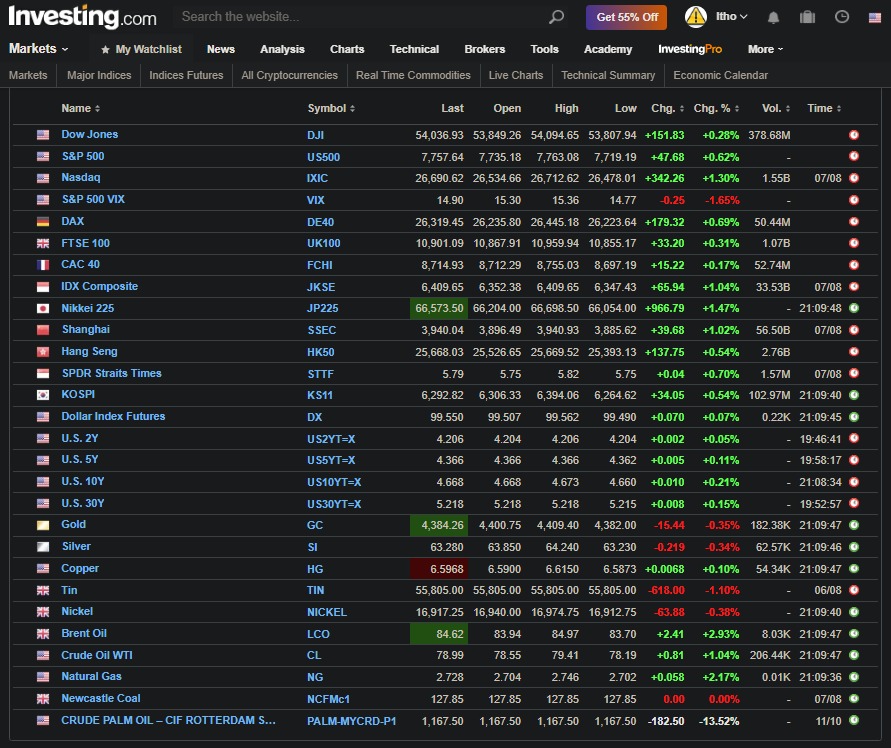891x748 pixels.
Task: Click the red clock icon in Tin row
Action: tap(853, 590)
